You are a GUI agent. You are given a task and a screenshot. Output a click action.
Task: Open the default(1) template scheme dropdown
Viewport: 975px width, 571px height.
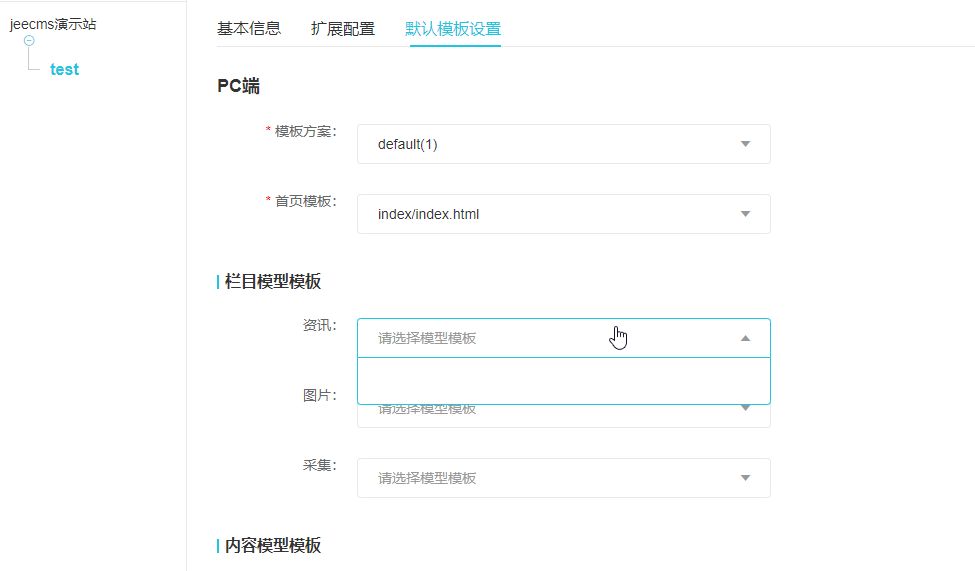click(540, 144)
